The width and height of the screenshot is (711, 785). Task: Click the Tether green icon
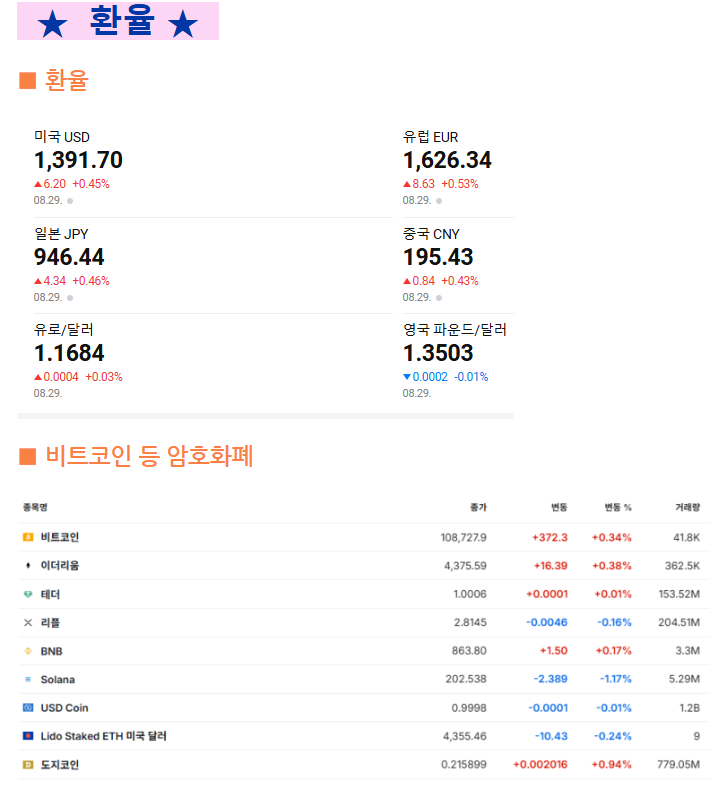(28, 594)
